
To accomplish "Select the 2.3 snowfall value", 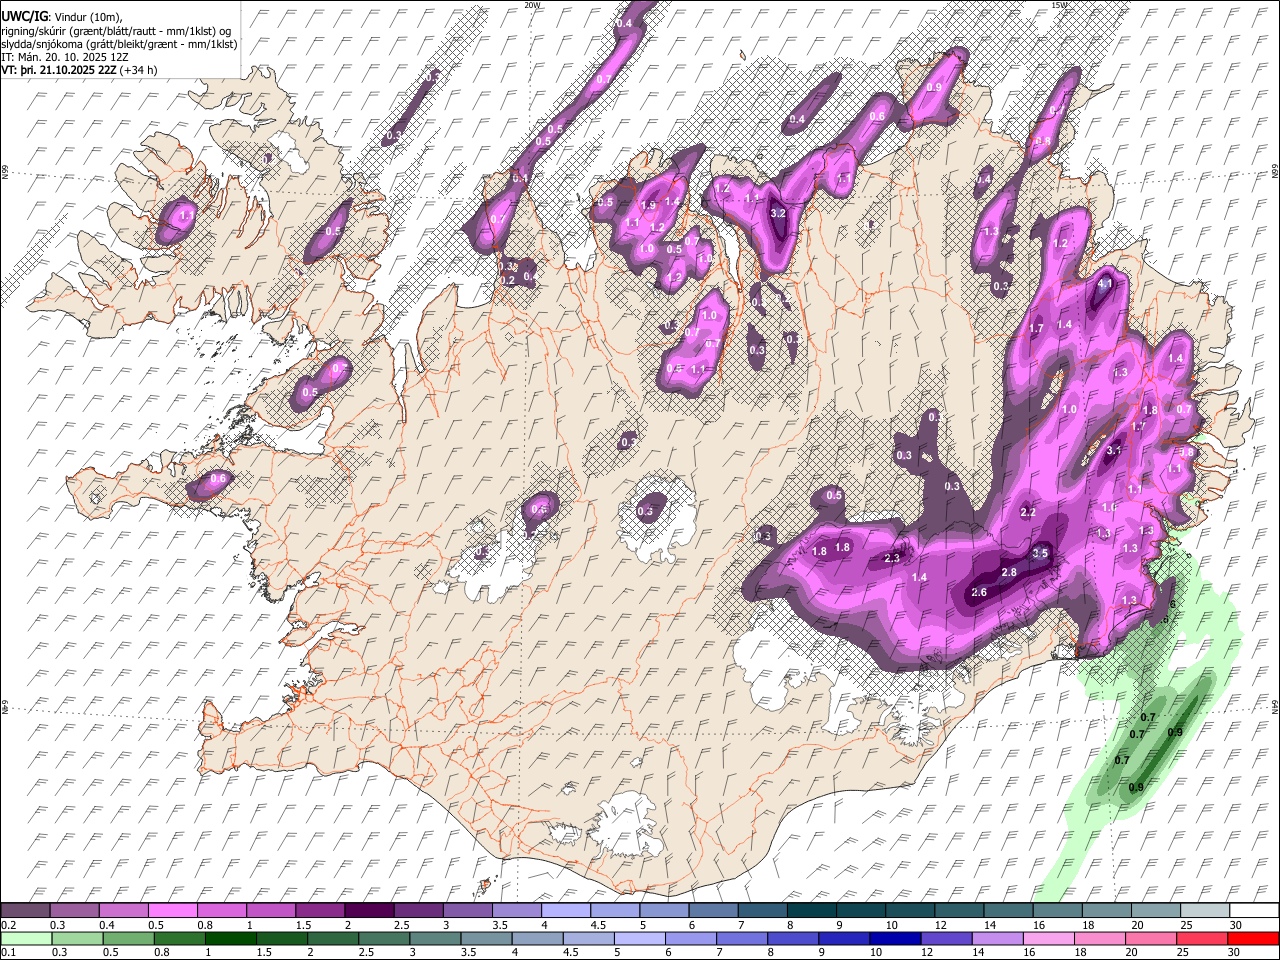I will [893, 558].
